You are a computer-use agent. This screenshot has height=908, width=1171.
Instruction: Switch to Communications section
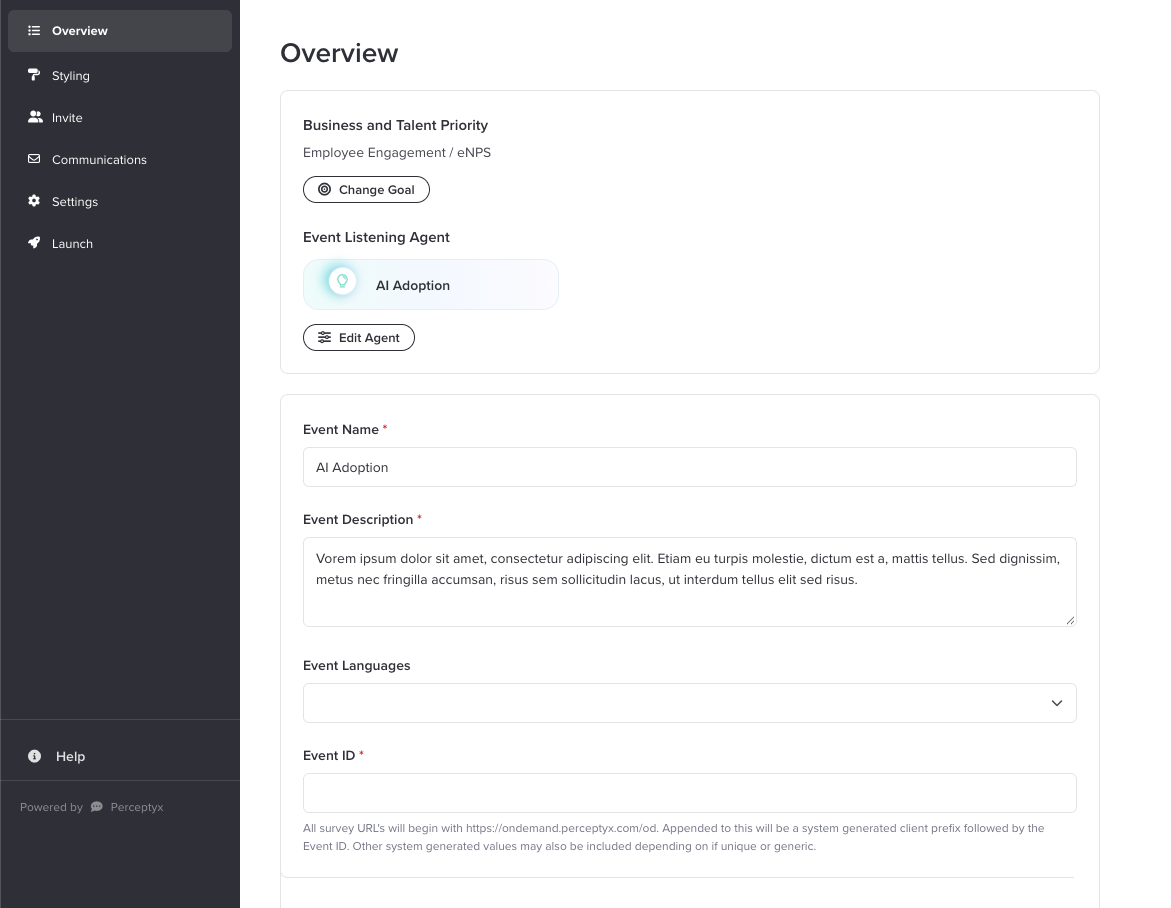click(x=119, y=159)
